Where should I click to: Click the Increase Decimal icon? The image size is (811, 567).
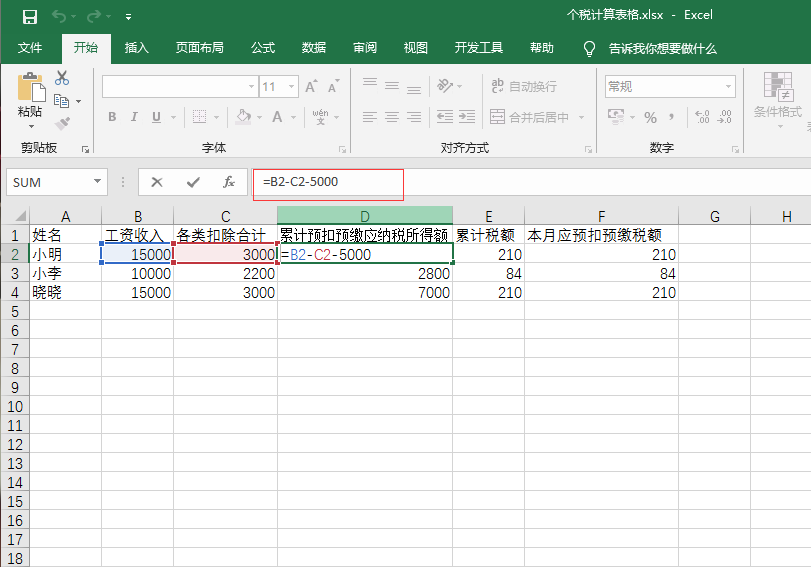click(x=702, y=117)
